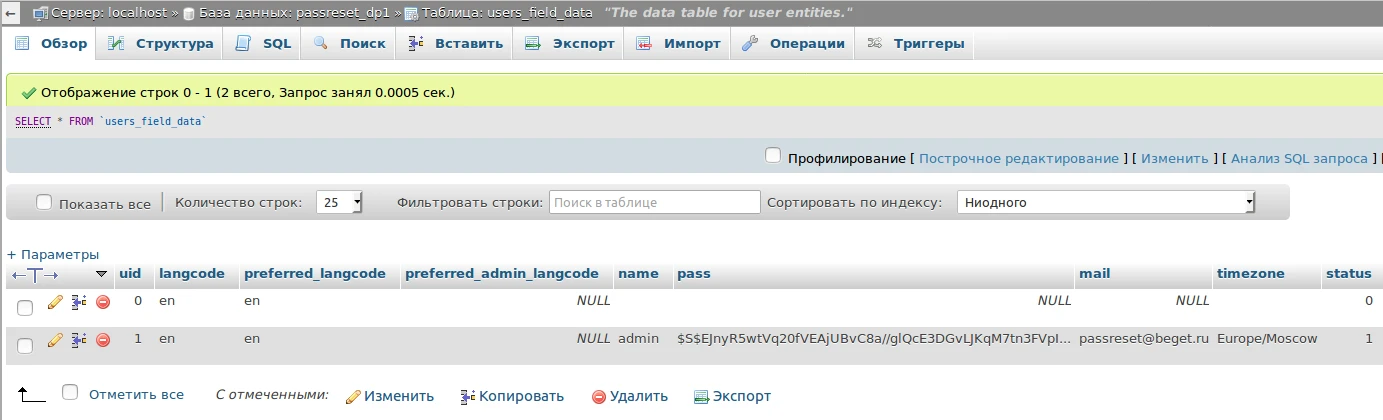Click the password hash cell starting $S$EJnyR5
1383x420 pixels.
coord(874,339)
